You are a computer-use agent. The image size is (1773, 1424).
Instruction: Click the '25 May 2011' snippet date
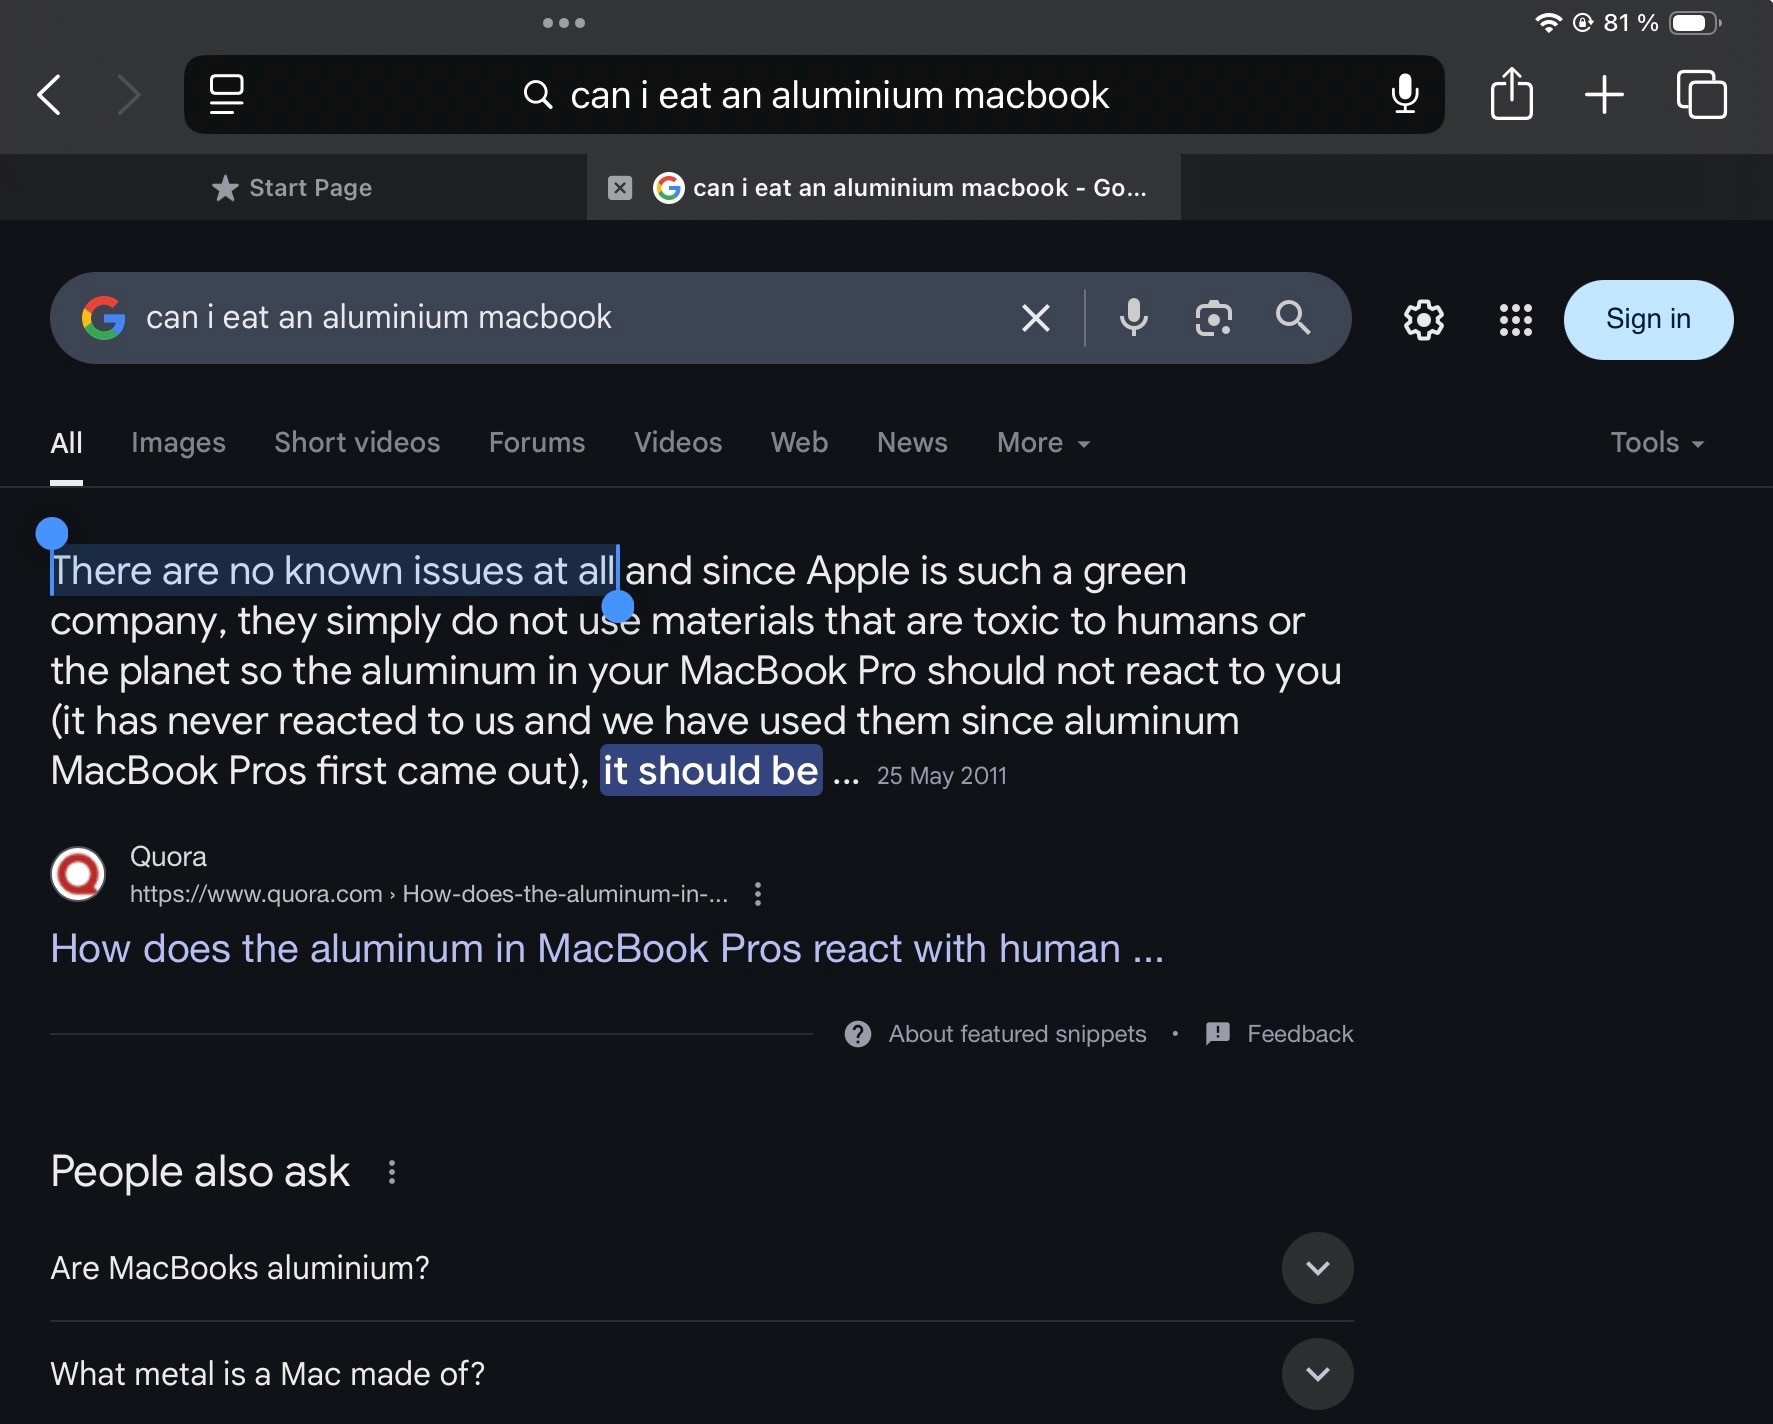click(x=942, y=776)
